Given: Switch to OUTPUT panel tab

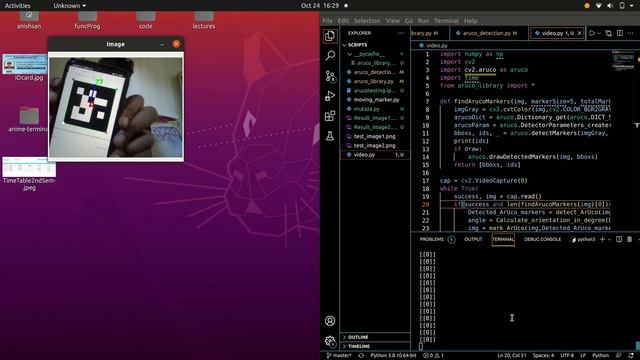Looking at the screenshot, I should coord(473,239).
